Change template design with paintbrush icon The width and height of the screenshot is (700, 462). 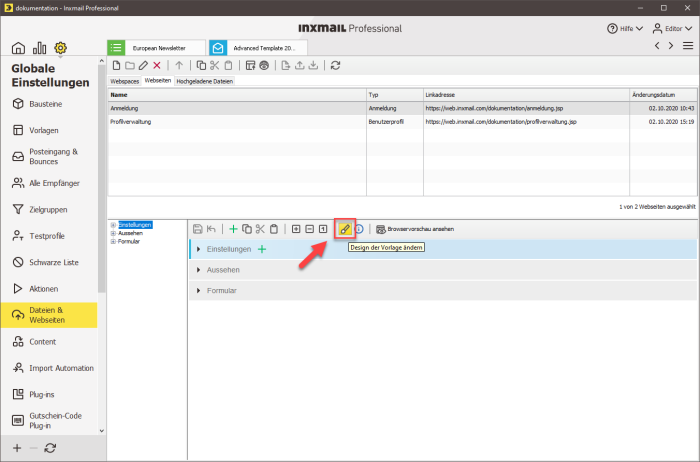click(x=345, y=229)
